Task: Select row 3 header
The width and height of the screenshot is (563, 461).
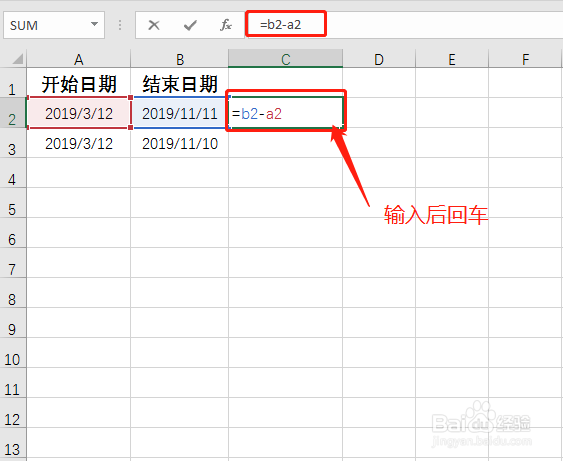Action: click(13, 143)
